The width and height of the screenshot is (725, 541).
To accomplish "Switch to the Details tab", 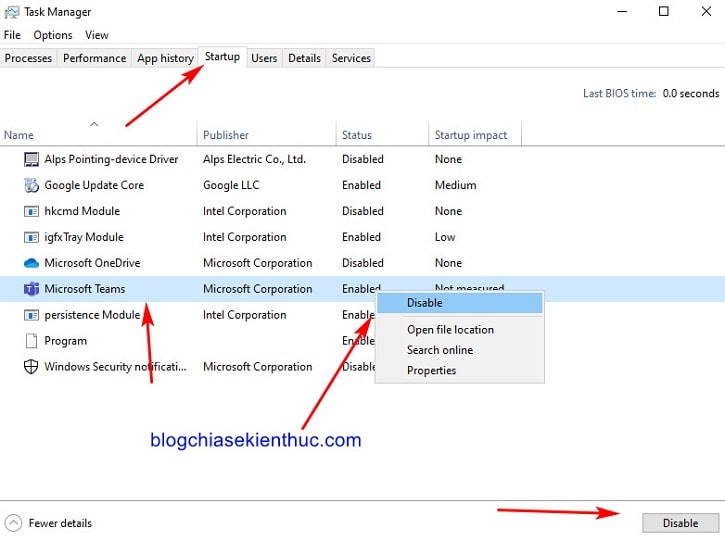I will click(x=304, y=58).
